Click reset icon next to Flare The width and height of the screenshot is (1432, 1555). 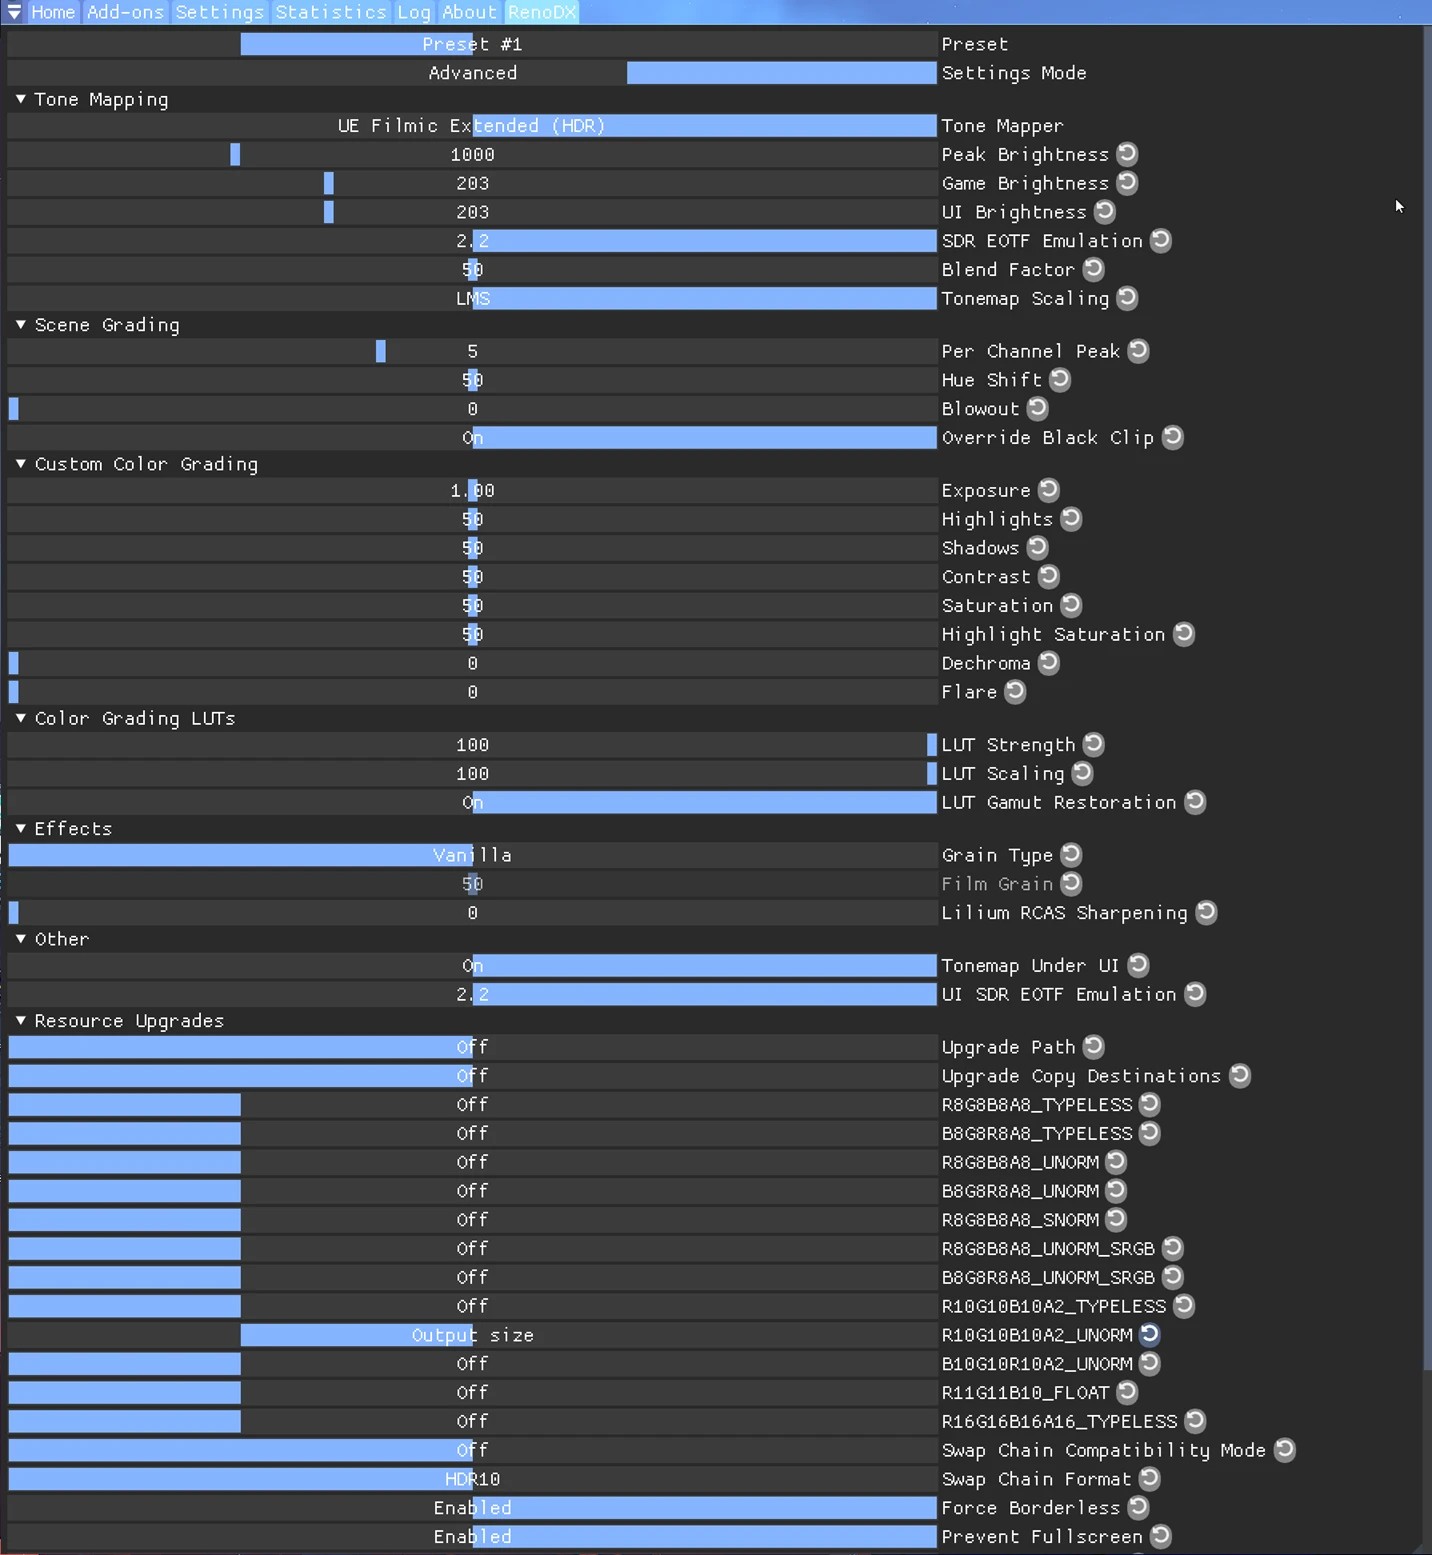tap(1015, 692)
